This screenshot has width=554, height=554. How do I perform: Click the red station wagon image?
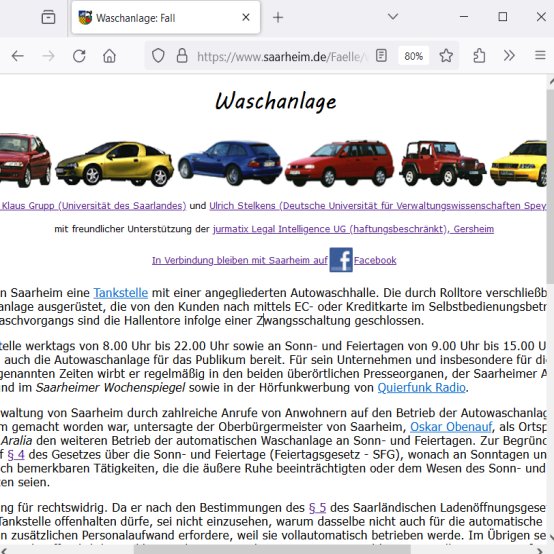(339, 163)
